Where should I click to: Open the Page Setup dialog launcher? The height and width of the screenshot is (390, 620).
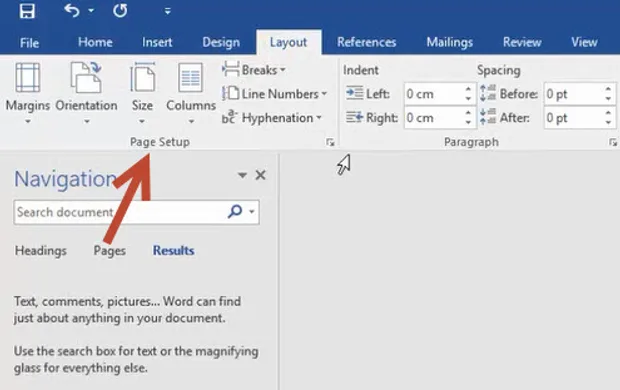(330, 142)
